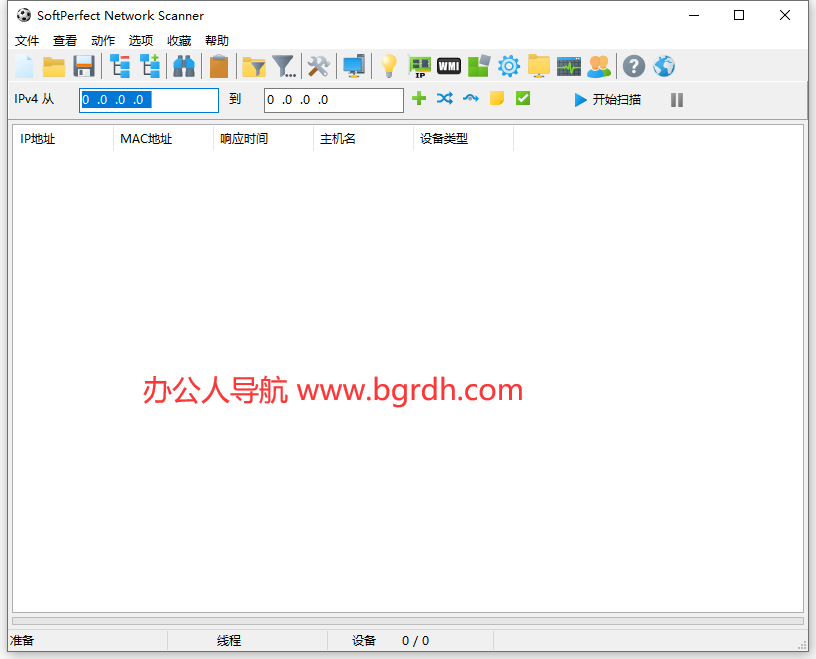The width and height of the screenshot is (816, 659).
Task: Click the users icon in toolbar
Action: (x=599, y=67)
